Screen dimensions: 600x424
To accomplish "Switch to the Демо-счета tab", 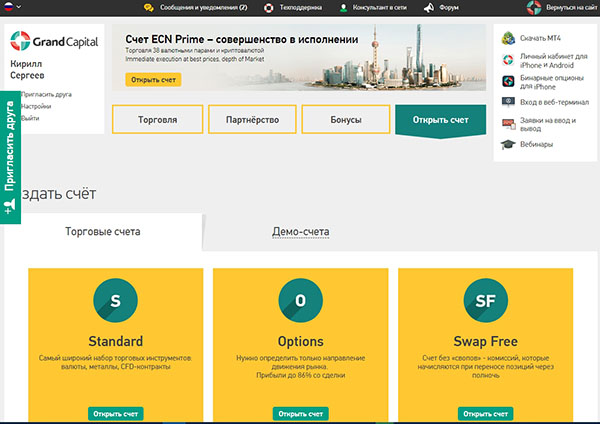I will pyautogui.click(x=300, y=232).
